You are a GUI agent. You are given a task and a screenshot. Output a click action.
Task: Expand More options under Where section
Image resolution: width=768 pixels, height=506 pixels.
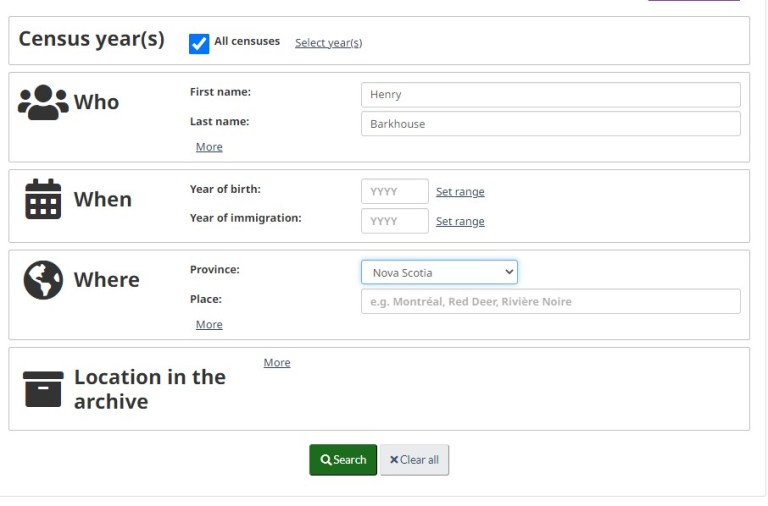[x=209, y=324]
